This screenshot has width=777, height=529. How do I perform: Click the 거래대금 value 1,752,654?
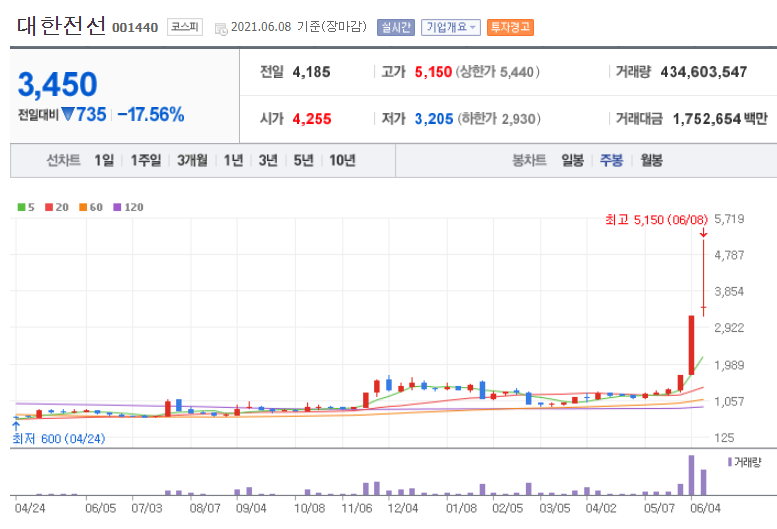click(x=707, y=119)
